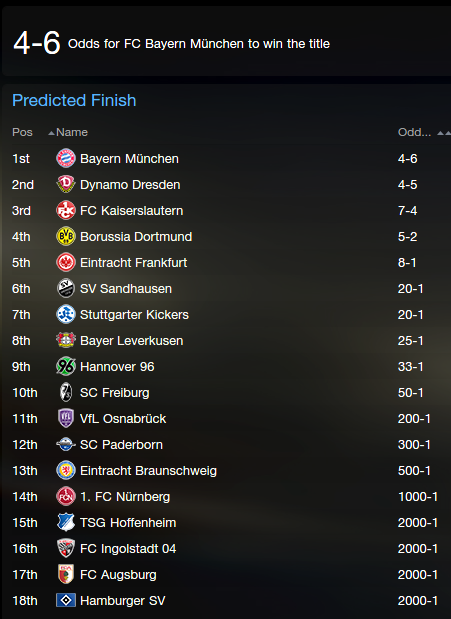Viewport: 451px width, 619px height.
Task: Sort by the Odds column header
Action: [414, 132]
